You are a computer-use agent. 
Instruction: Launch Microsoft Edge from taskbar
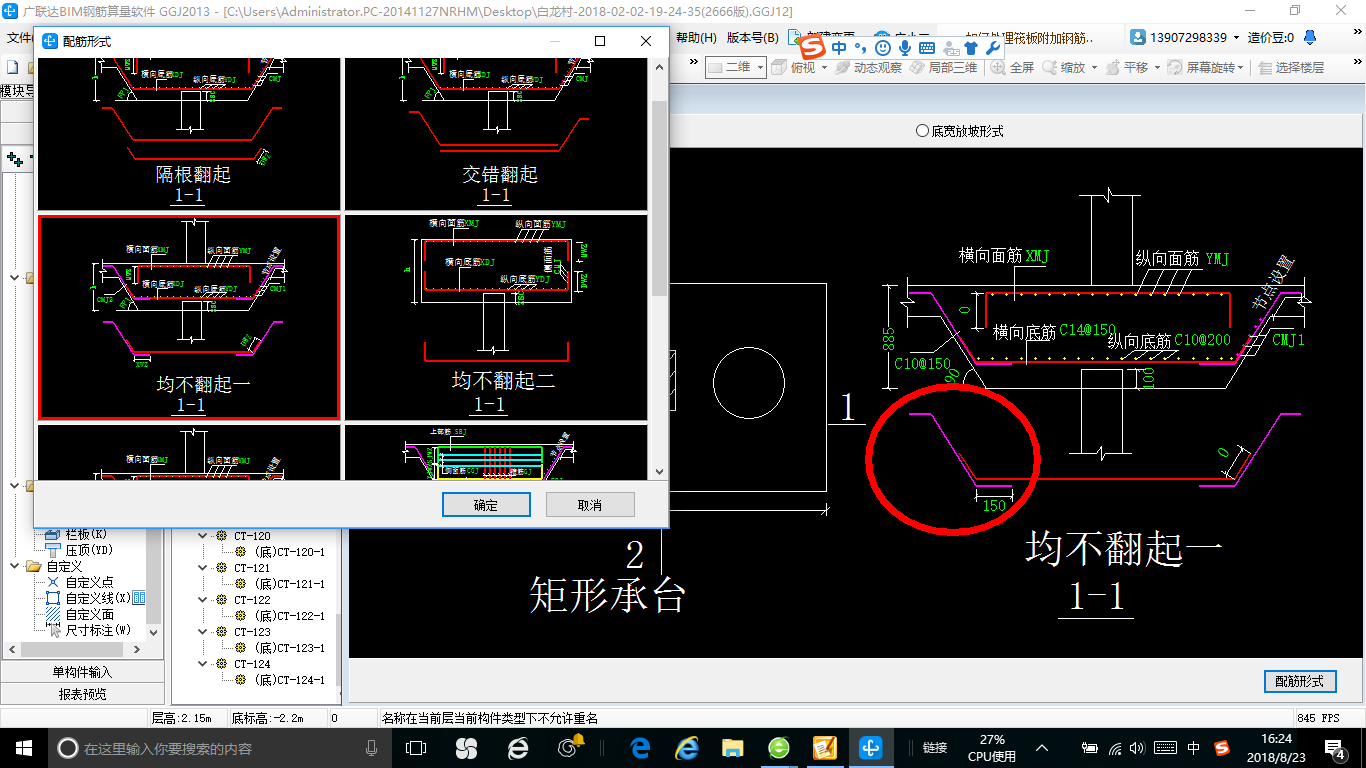(x=640, y=748)
